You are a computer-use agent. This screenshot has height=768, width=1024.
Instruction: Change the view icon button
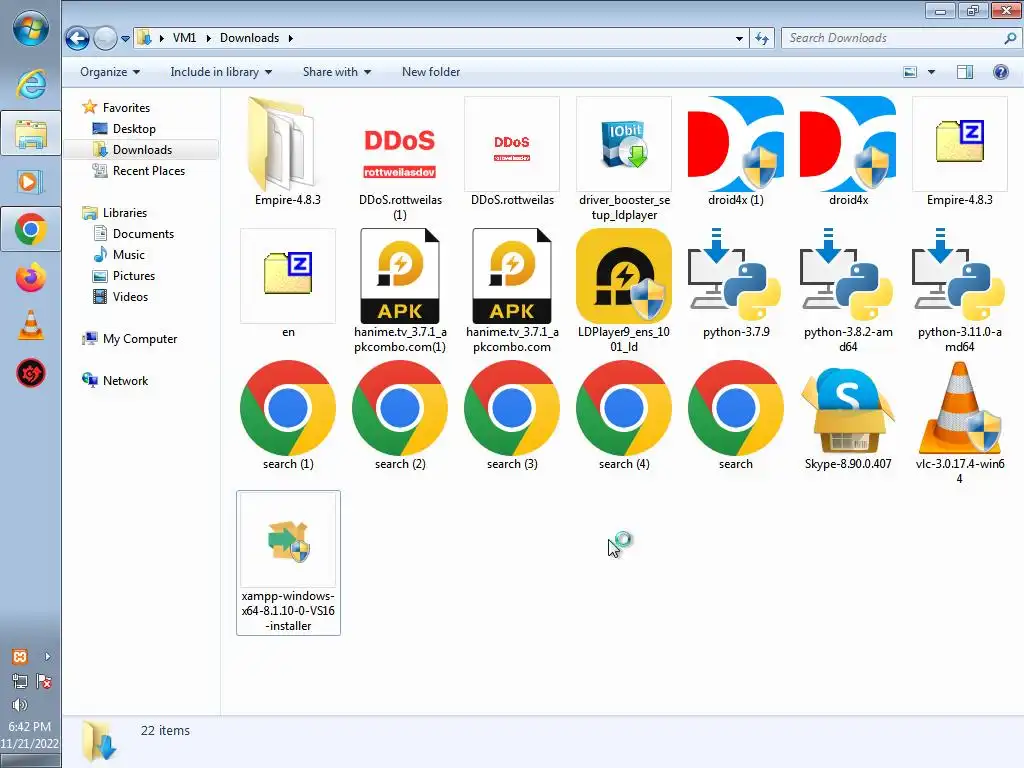pos(910,72)
